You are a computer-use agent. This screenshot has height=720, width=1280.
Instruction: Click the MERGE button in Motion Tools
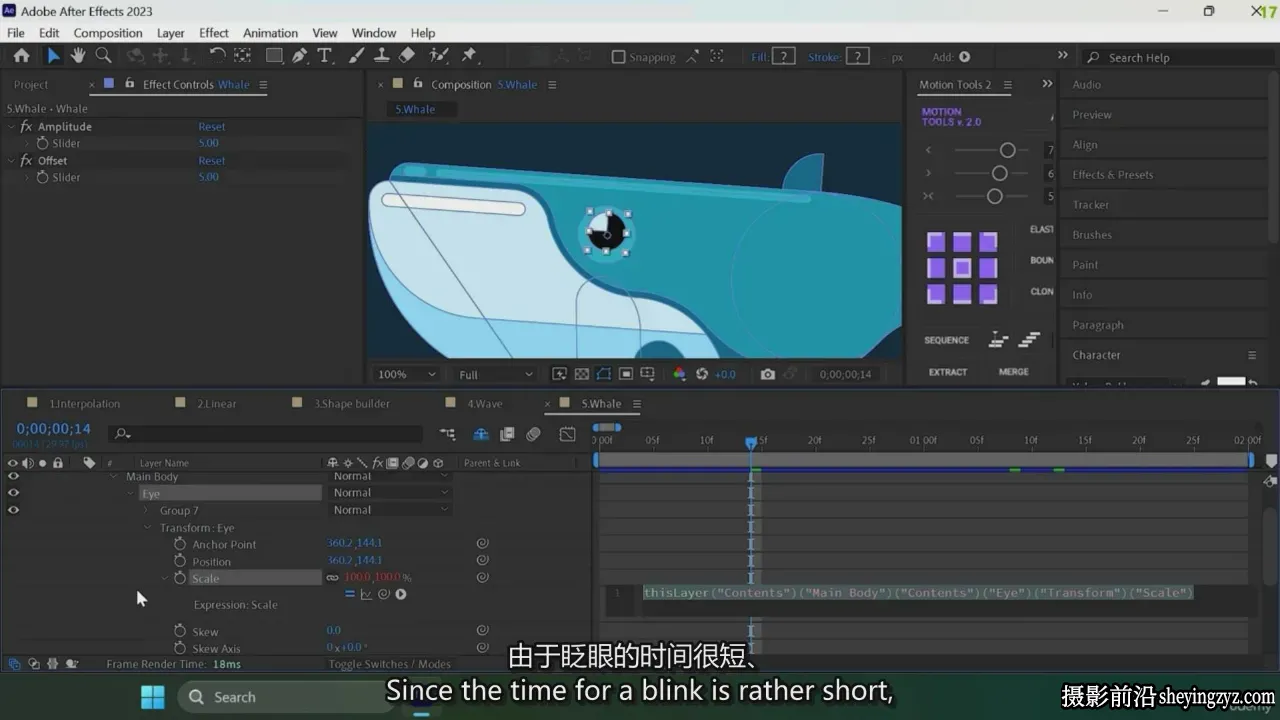click(x=1013, y=372)
